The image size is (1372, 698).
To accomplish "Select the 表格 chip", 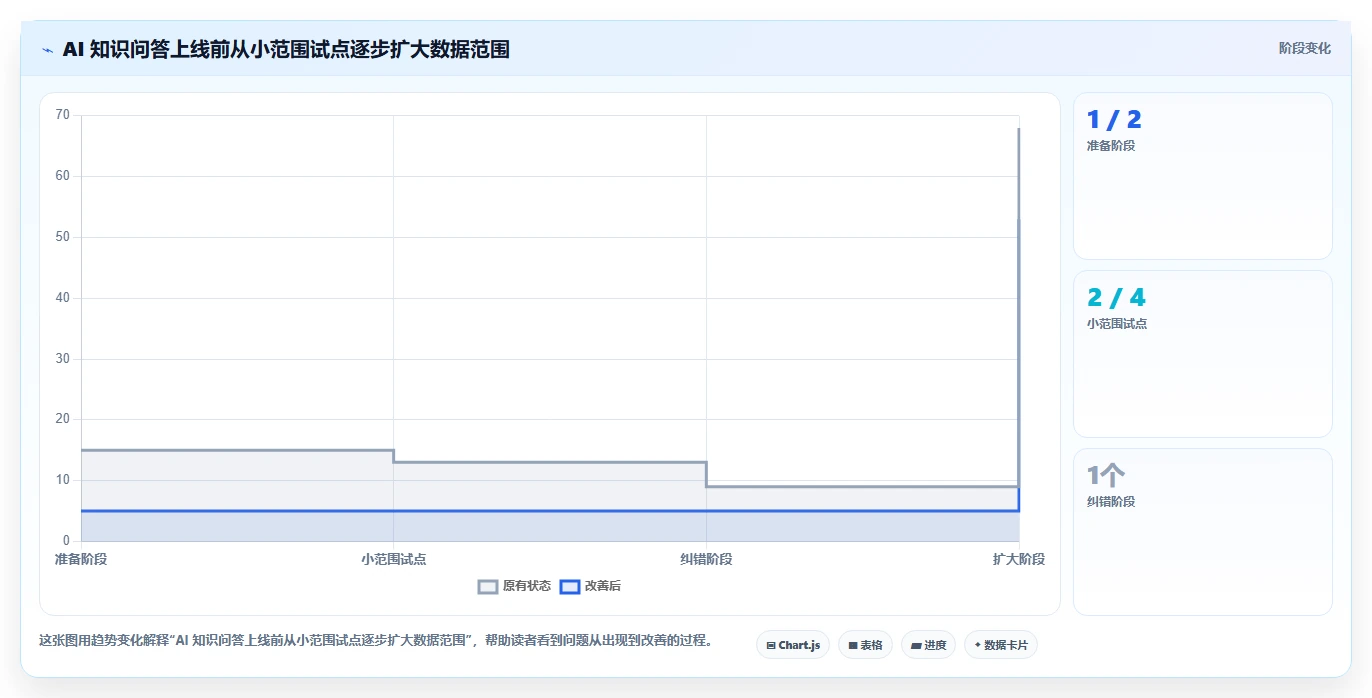I will pos(865,645).
